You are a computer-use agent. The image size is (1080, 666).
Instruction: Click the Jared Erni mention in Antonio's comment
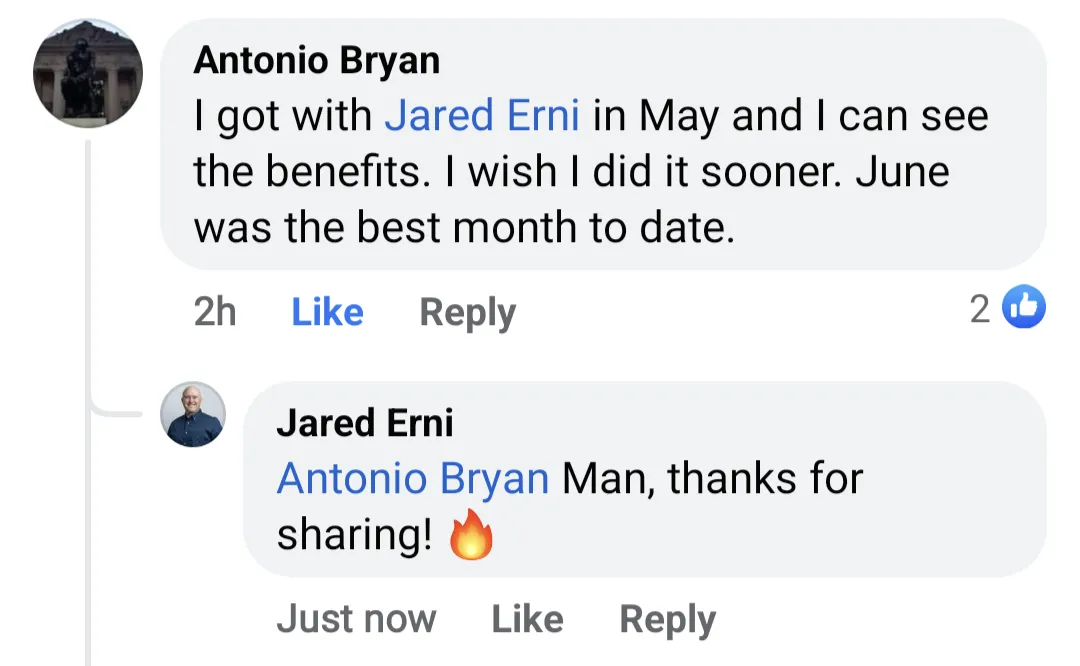point(482,117)
